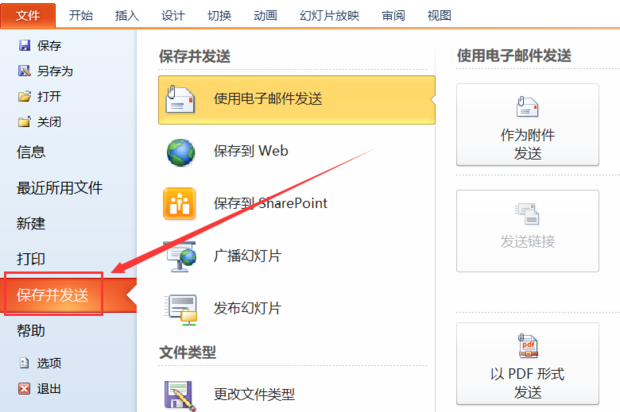Click the 作为附件发送 button
The height and width of the screenshot is (412, 620).
point(527,125)
